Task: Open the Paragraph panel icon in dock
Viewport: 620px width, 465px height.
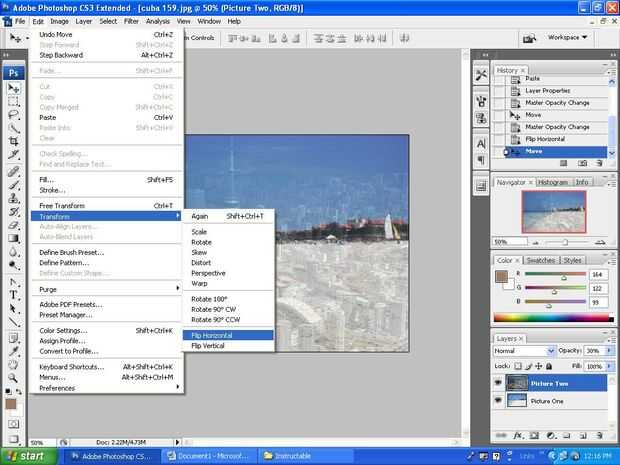Action: [x=481, y=160]
